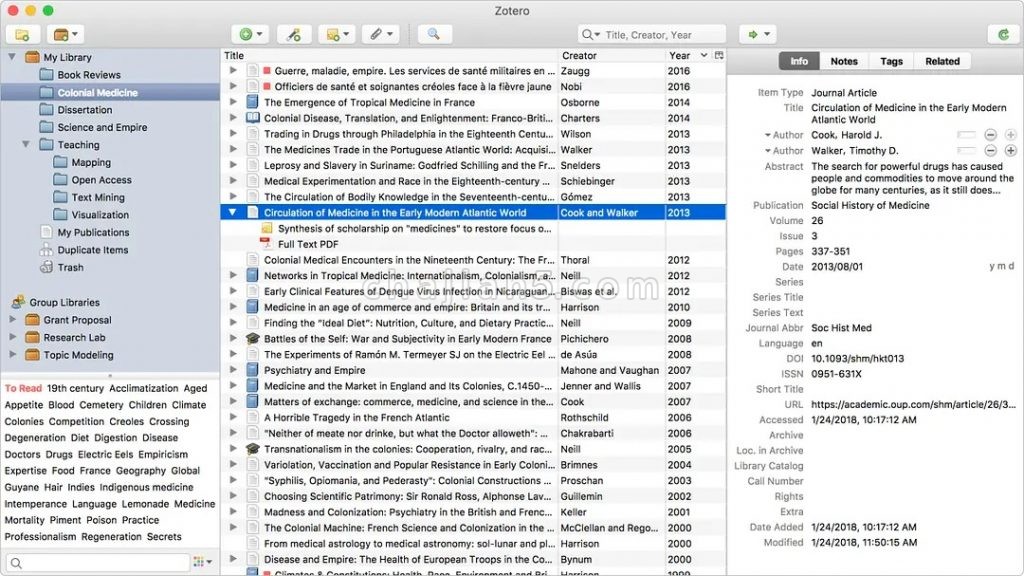
Task: Click the tag filter search box
Action: coord(98,562)
